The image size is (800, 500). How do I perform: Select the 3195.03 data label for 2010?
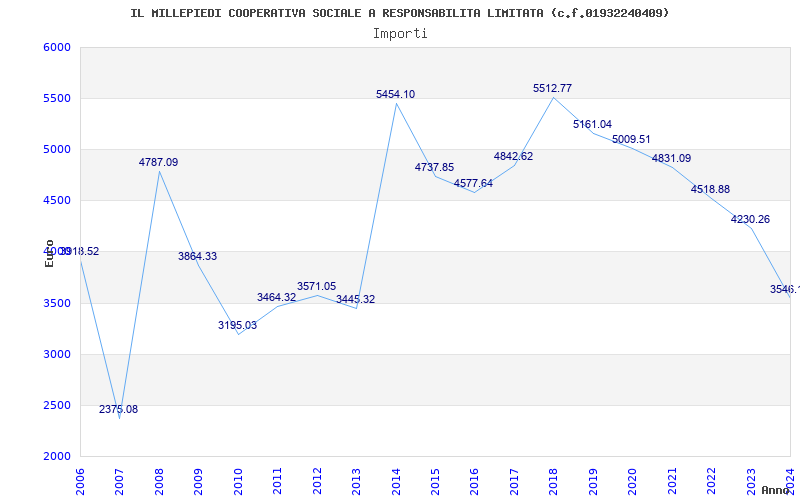pyautogui.click(x=237, y=326)
